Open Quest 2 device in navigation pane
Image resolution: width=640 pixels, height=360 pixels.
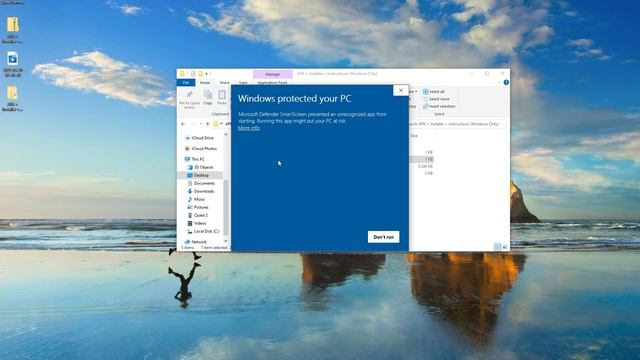tap(198, 215)
